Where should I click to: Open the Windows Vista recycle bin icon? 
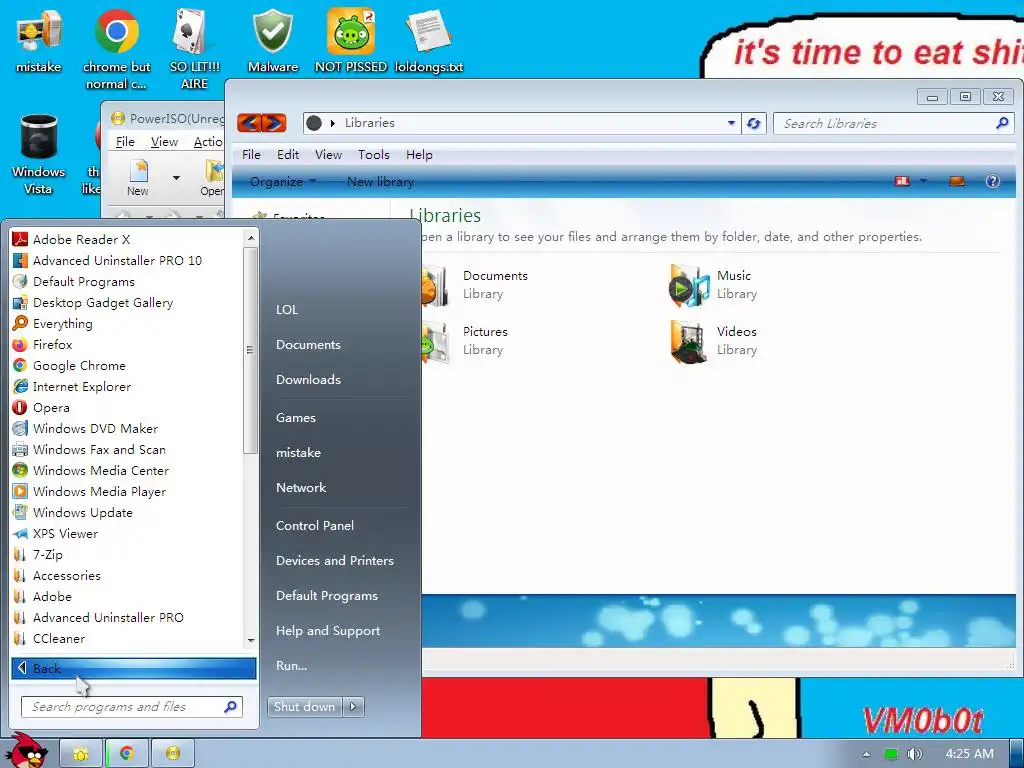pyautogui.click(x=38, y=154)
